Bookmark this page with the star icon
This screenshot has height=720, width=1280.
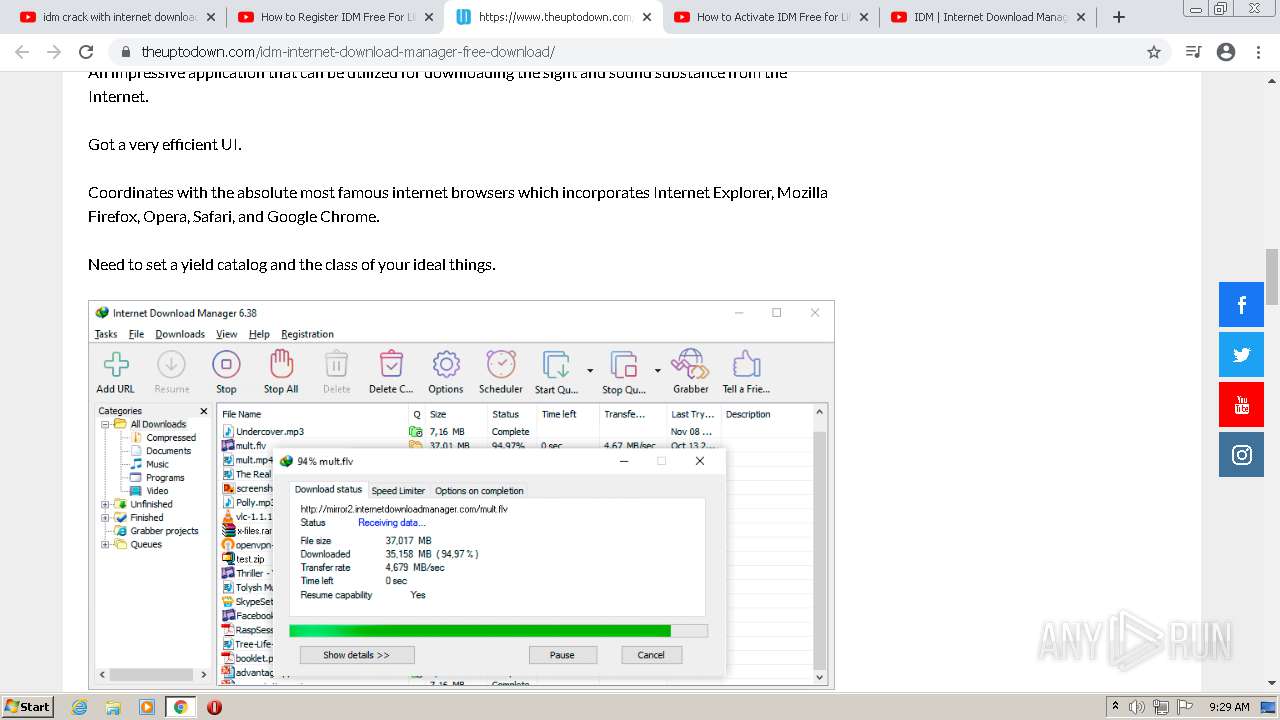tap(1154, 52)
